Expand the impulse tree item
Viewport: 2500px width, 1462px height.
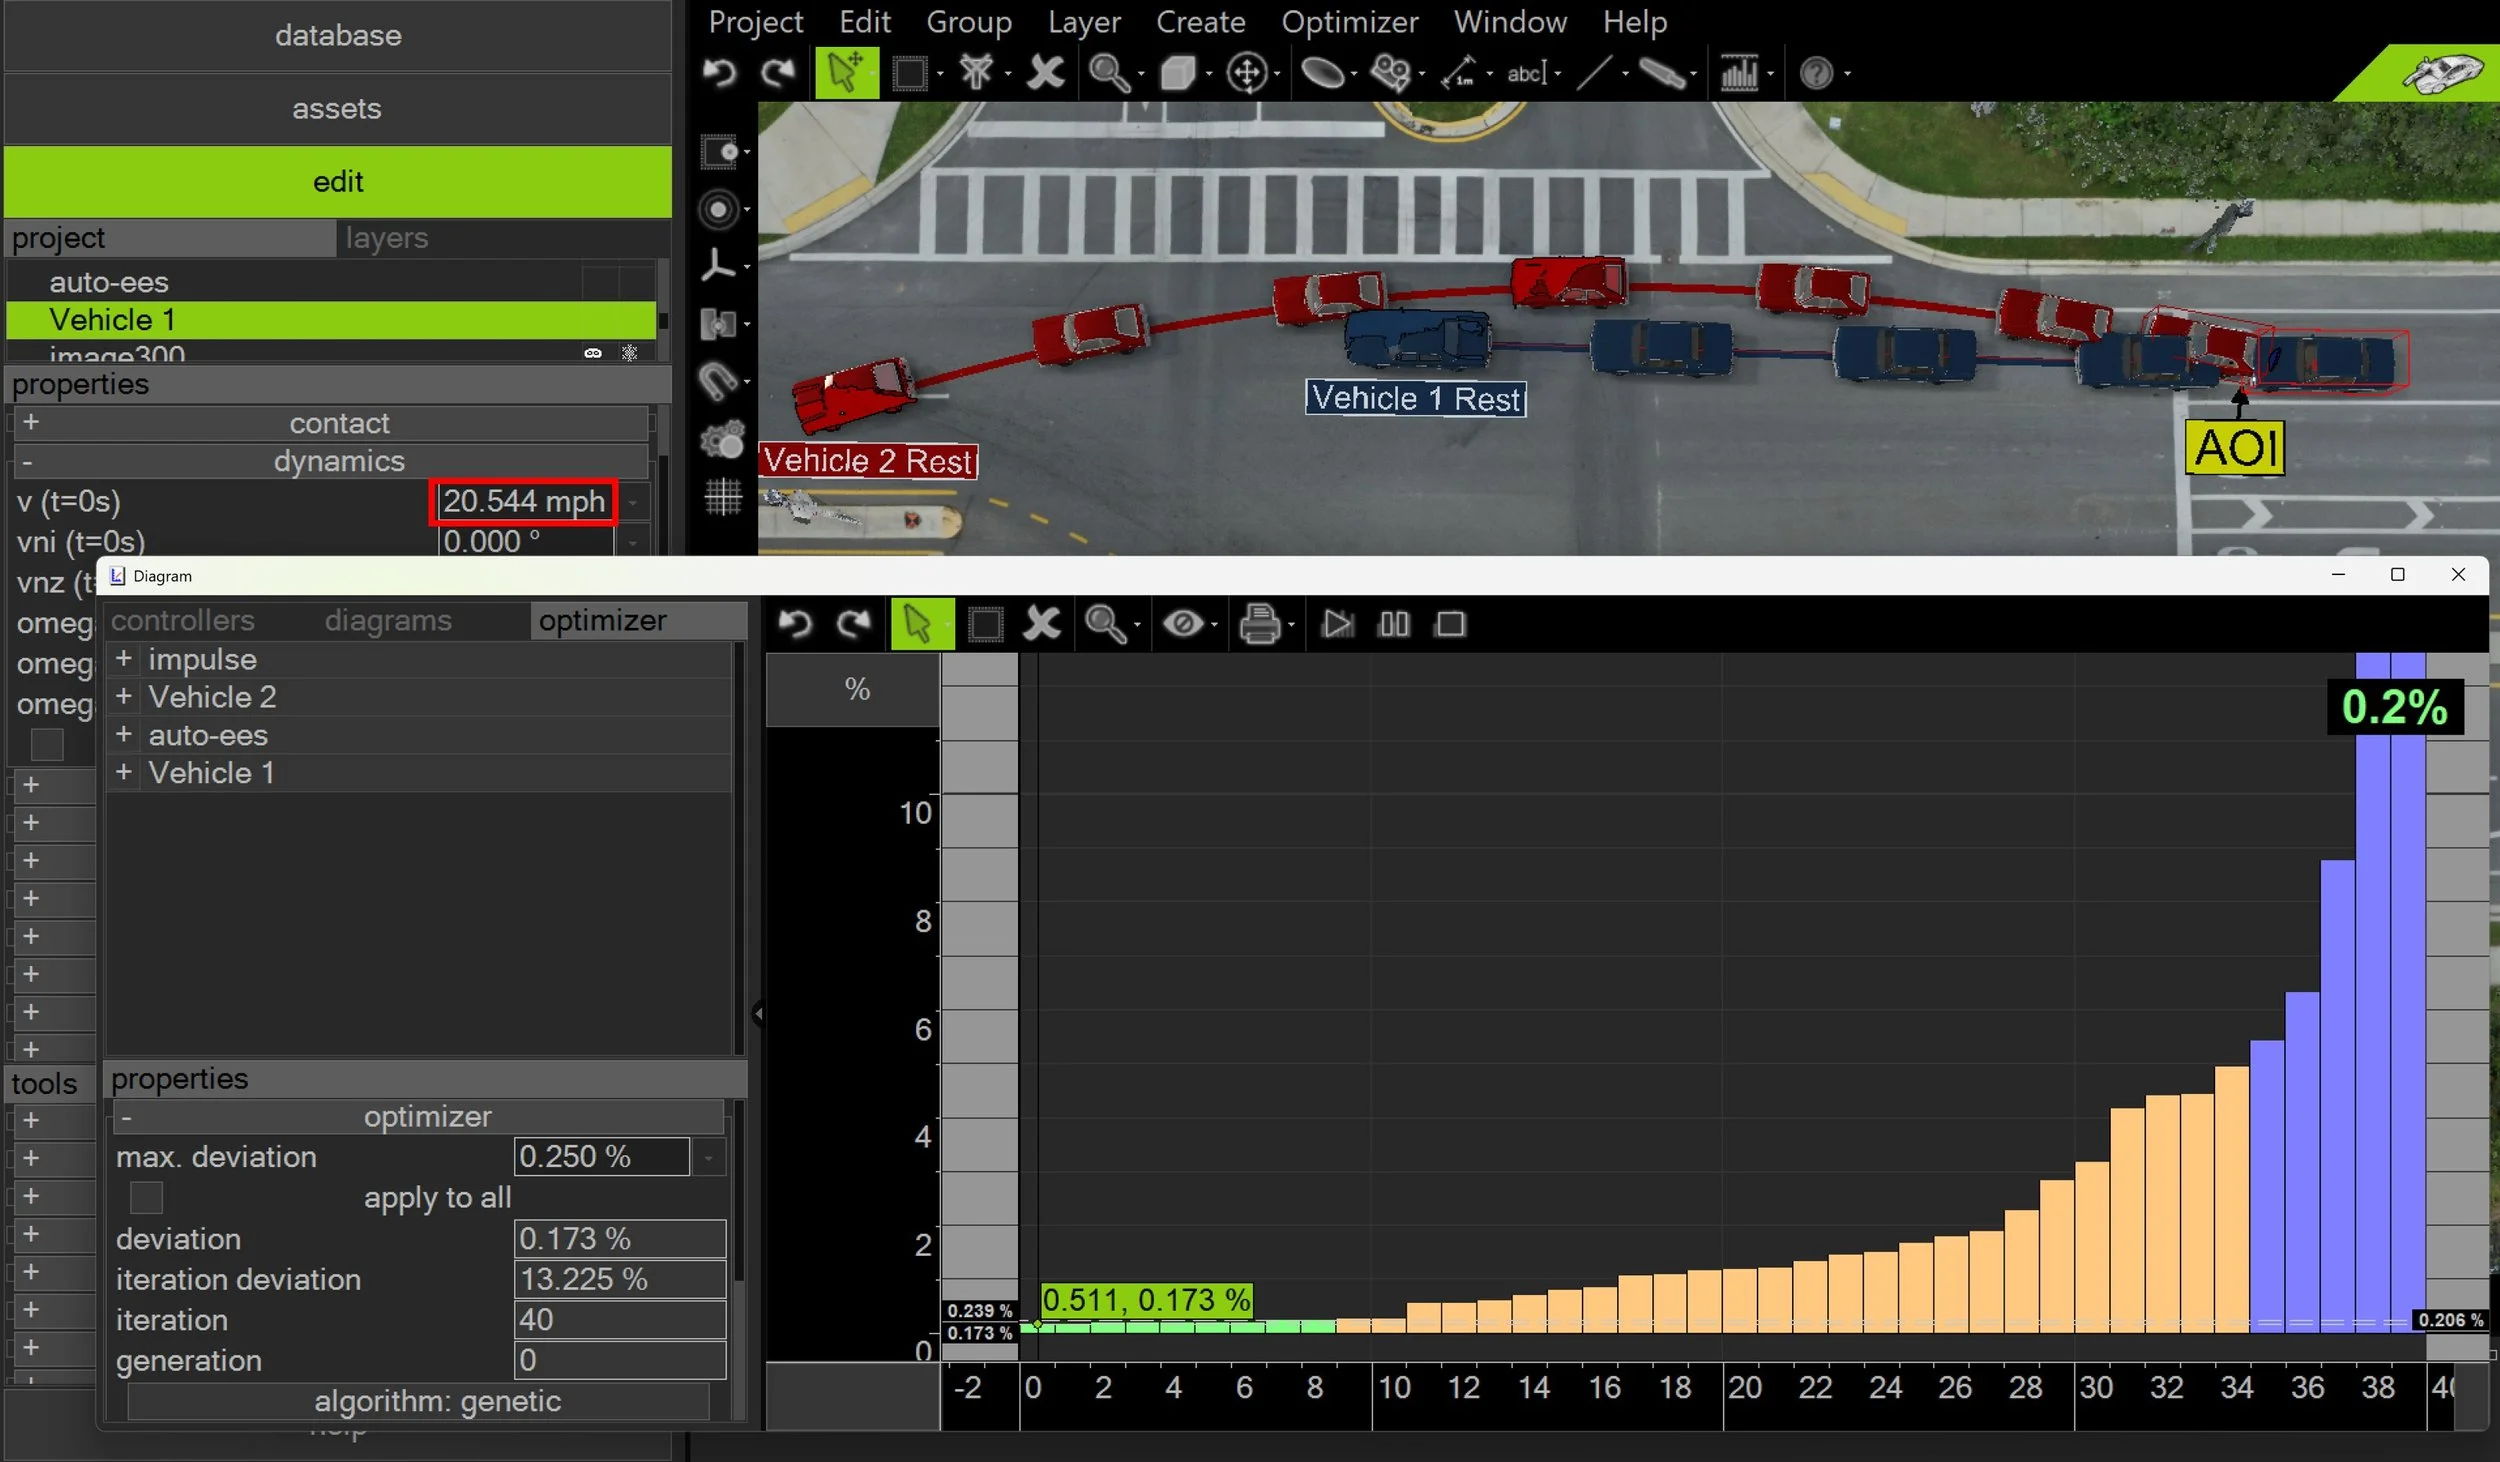click(x=124, y=659)
